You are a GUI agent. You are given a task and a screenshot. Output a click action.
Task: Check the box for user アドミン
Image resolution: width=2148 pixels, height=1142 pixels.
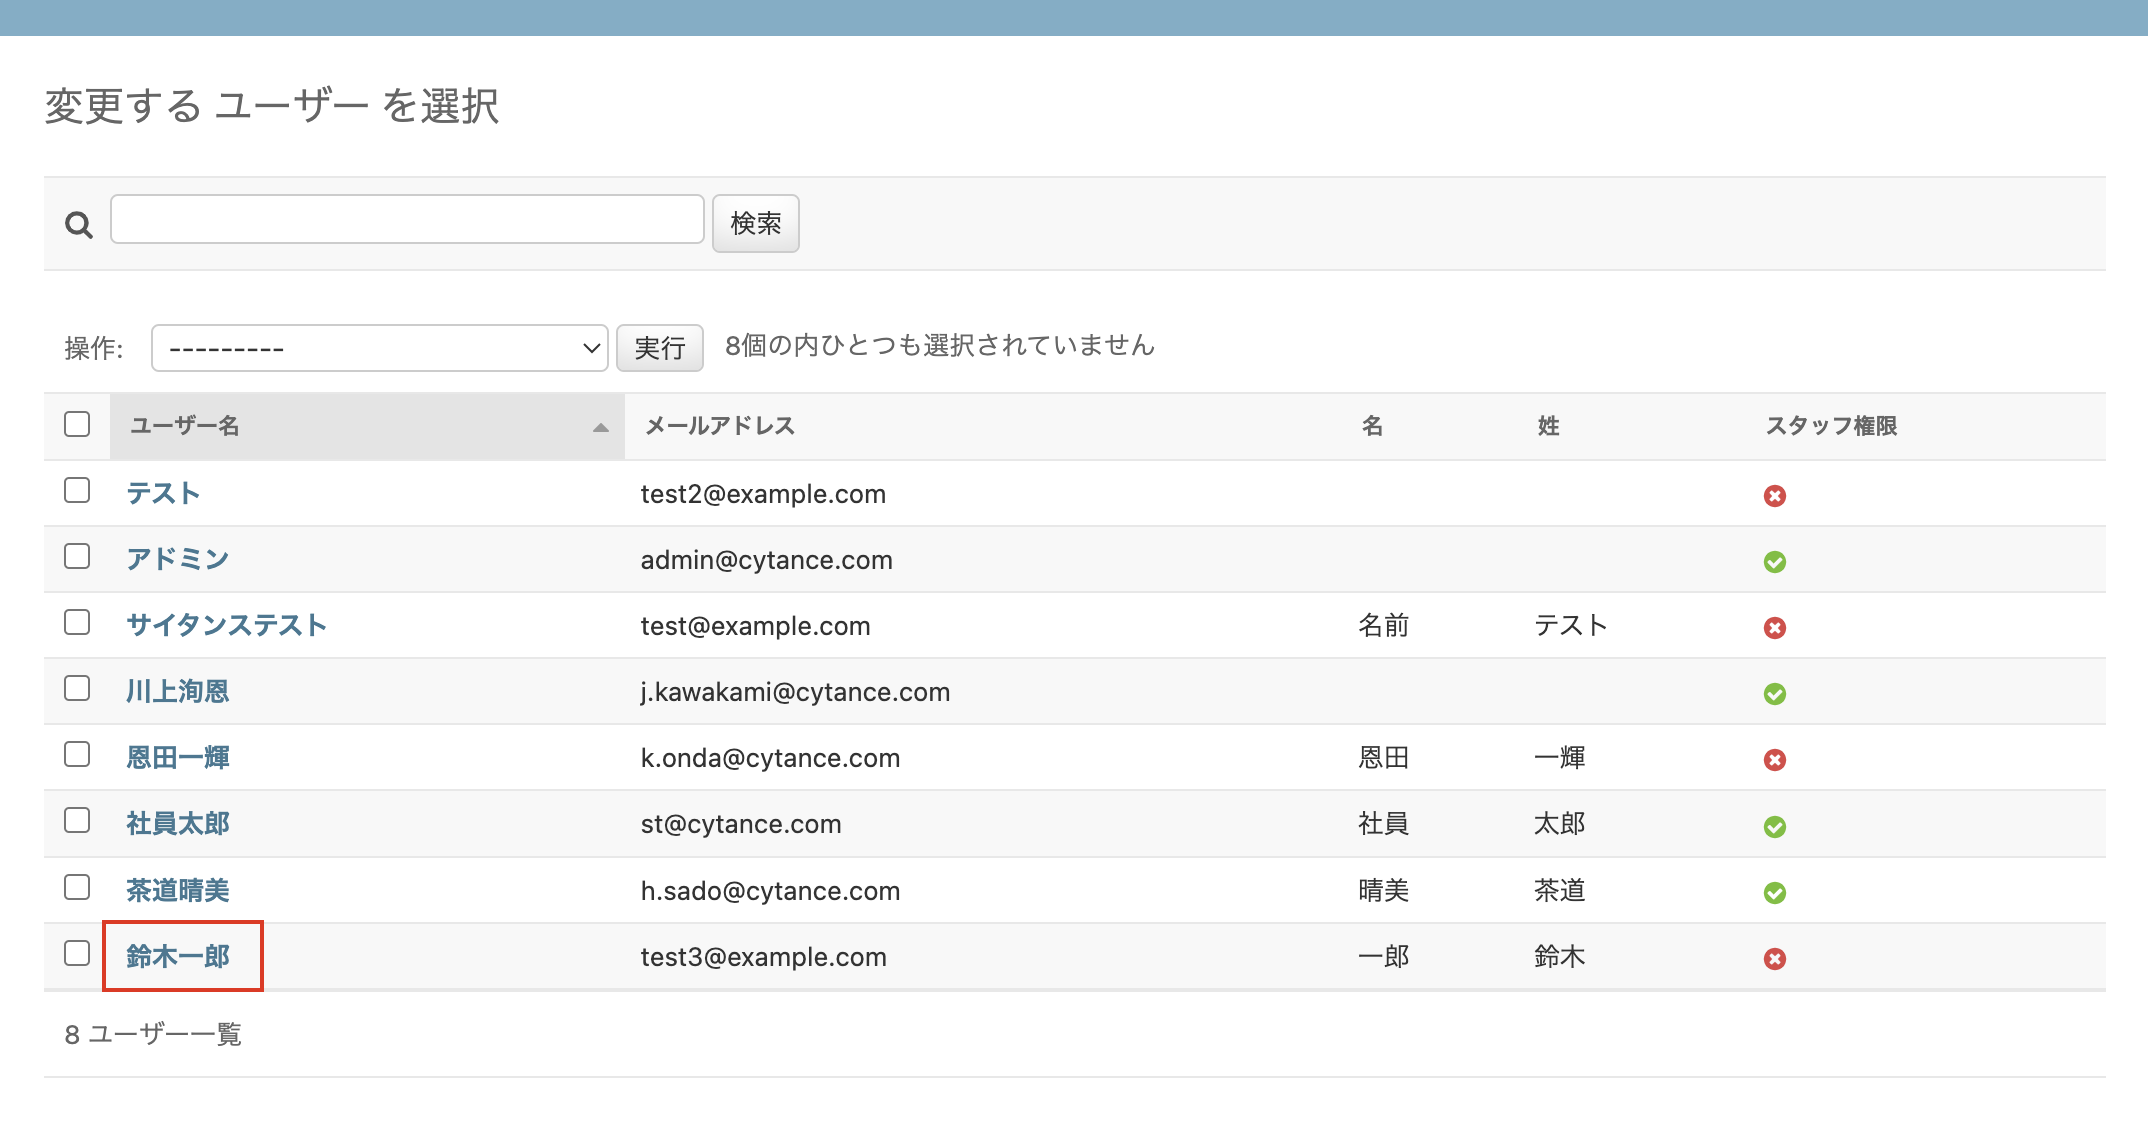pos(77,556)
